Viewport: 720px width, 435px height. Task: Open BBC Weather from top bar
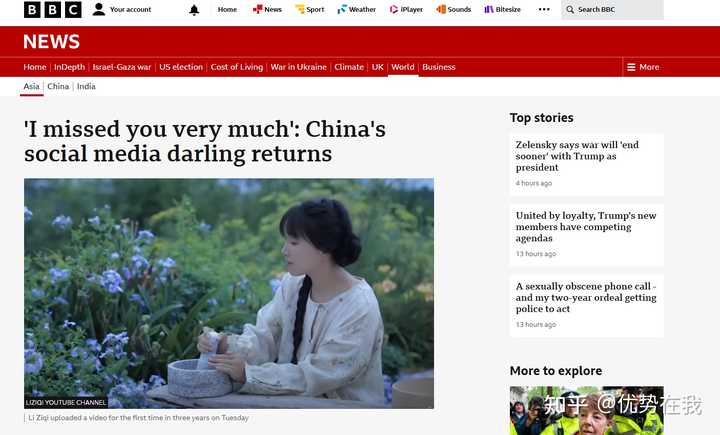(356, 9)
